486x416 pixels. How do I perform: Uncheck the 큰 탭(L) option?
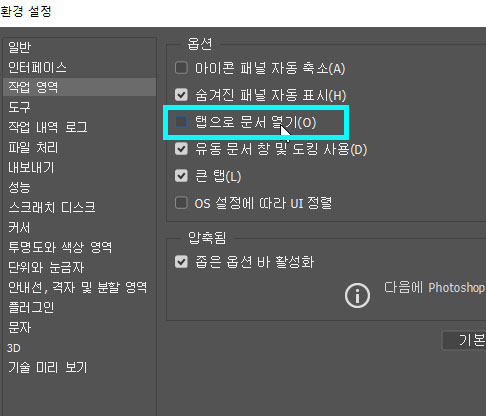click(x=181, y=175)
